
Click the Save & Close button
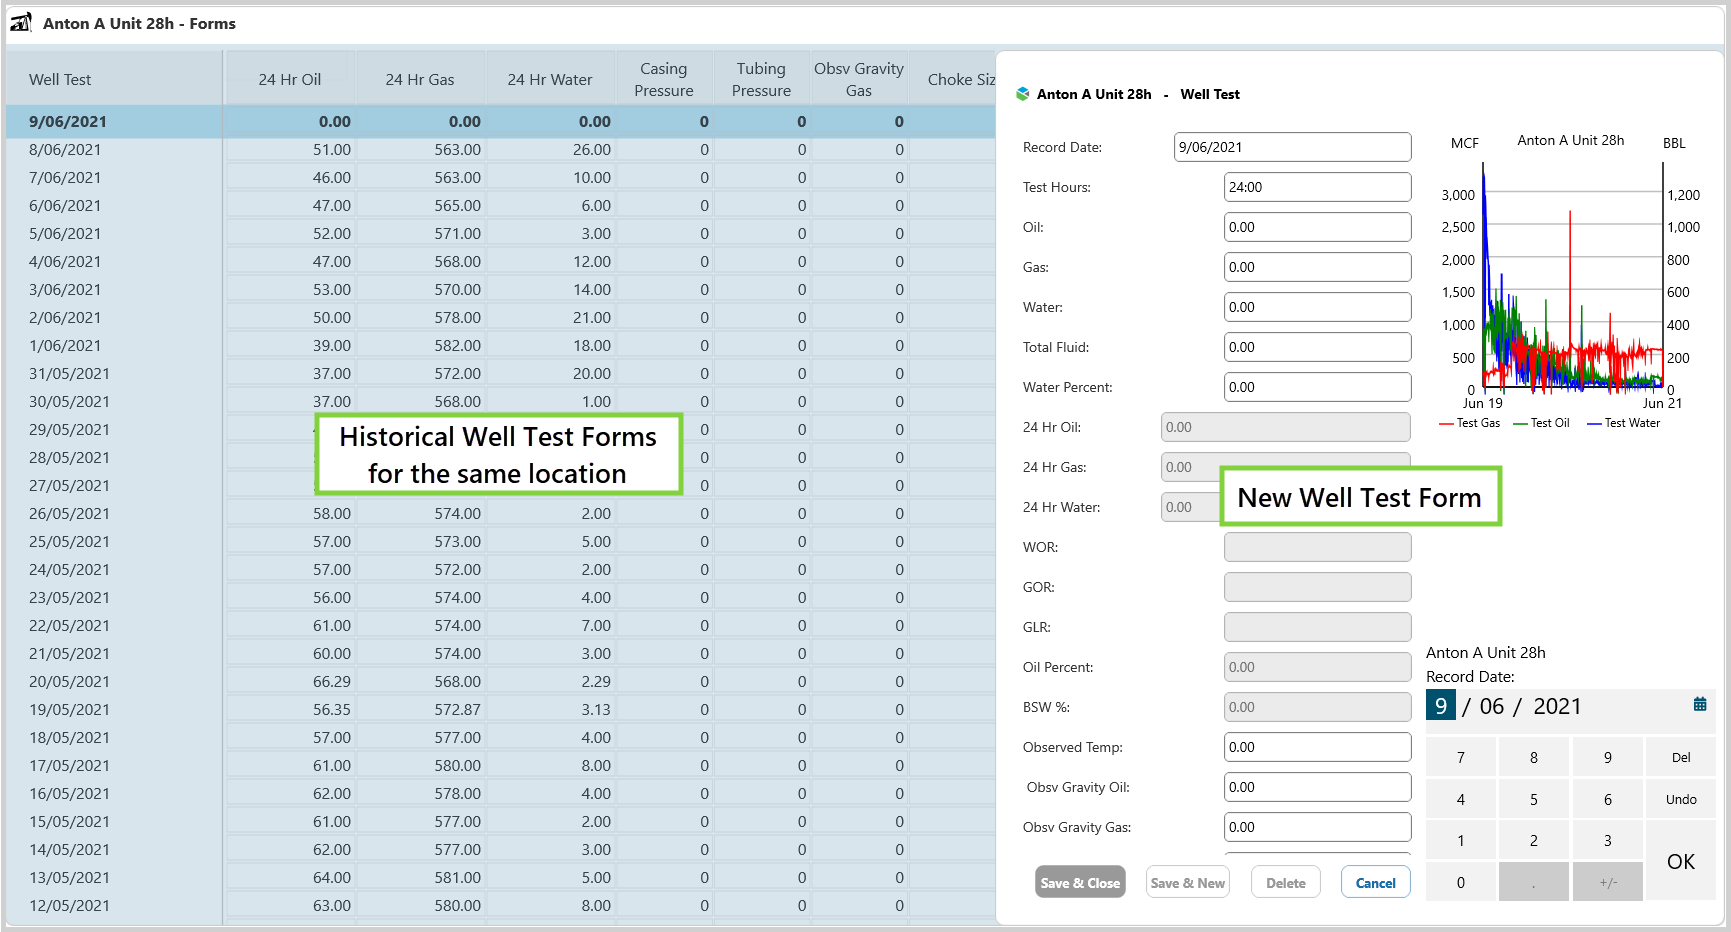pos(1079,882)
